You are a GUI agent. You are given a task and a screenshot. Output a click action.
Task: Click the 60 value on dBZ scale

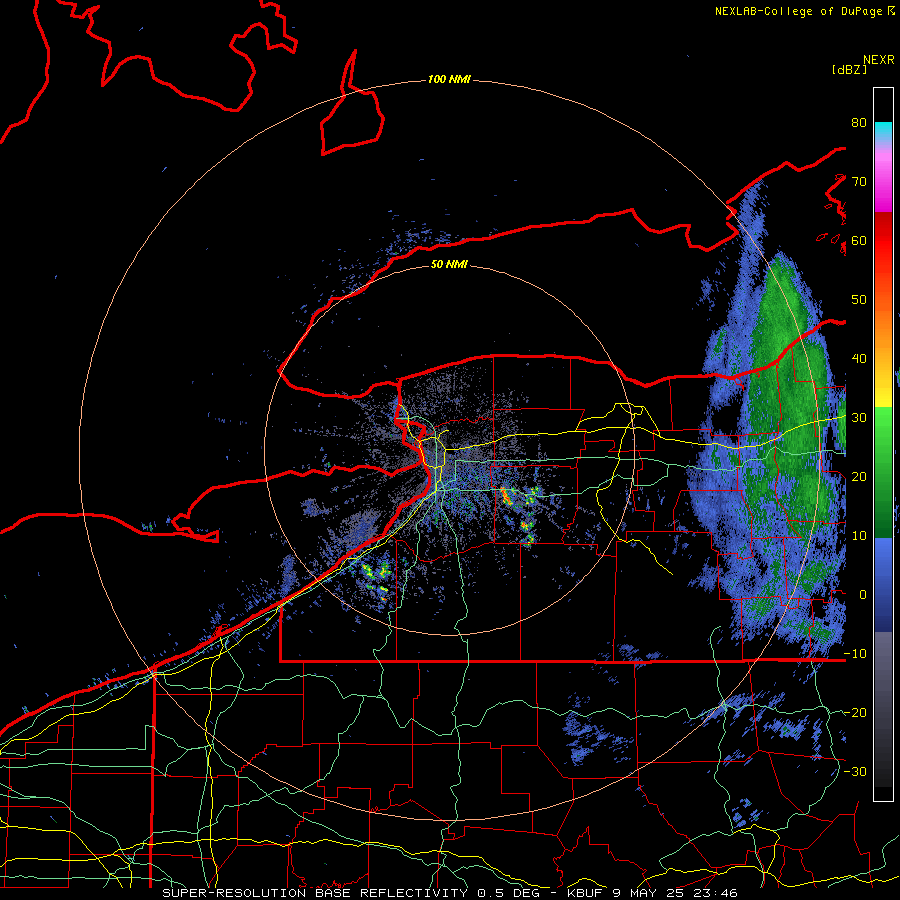tap(859, 240)
